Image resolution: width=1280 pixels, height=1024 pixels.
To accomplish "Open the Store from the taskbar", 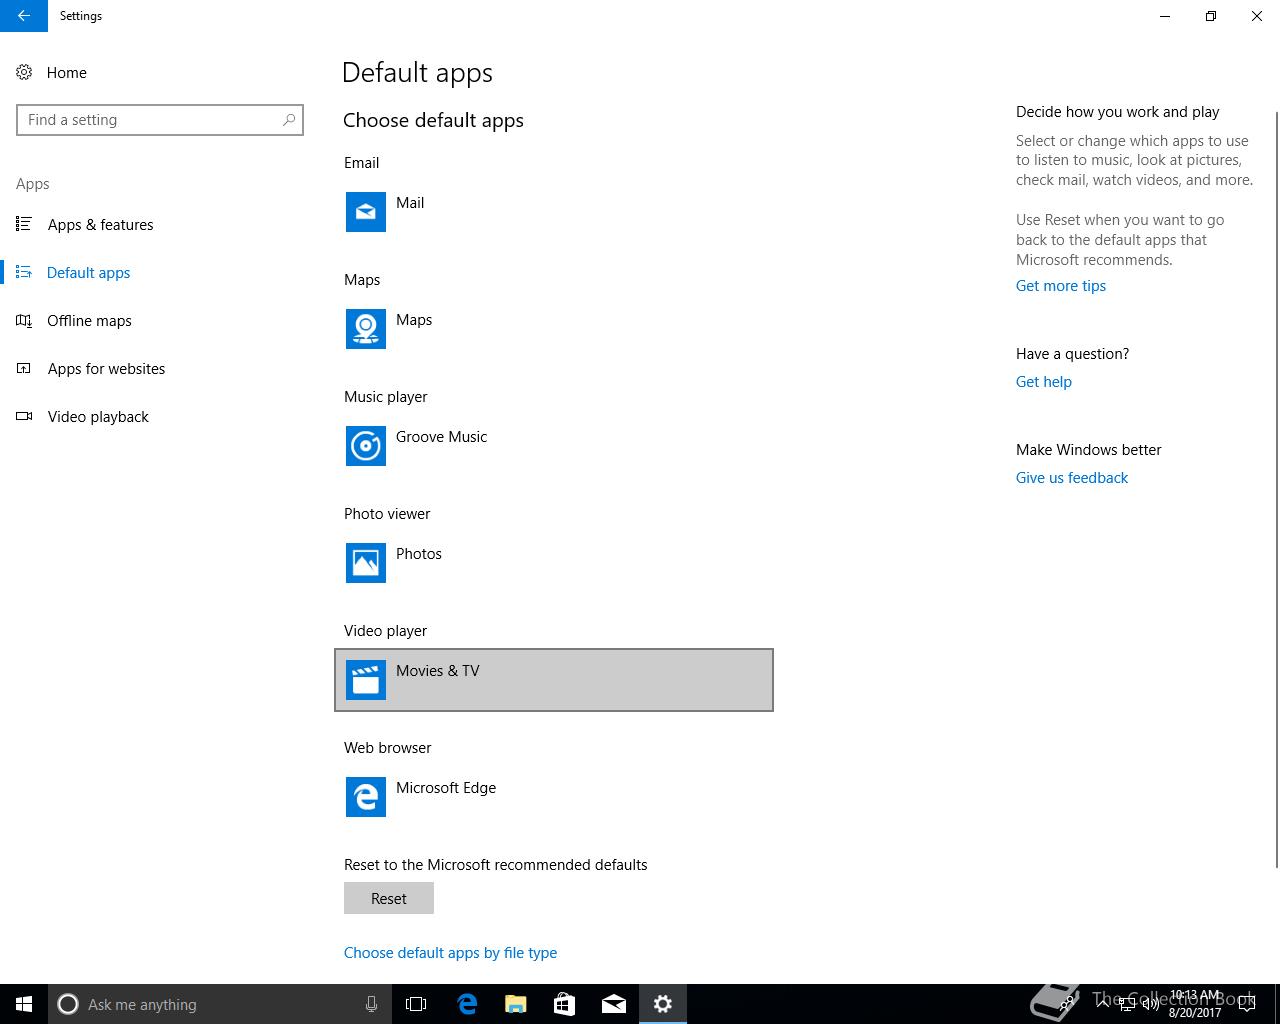I will coord(565,1004).
